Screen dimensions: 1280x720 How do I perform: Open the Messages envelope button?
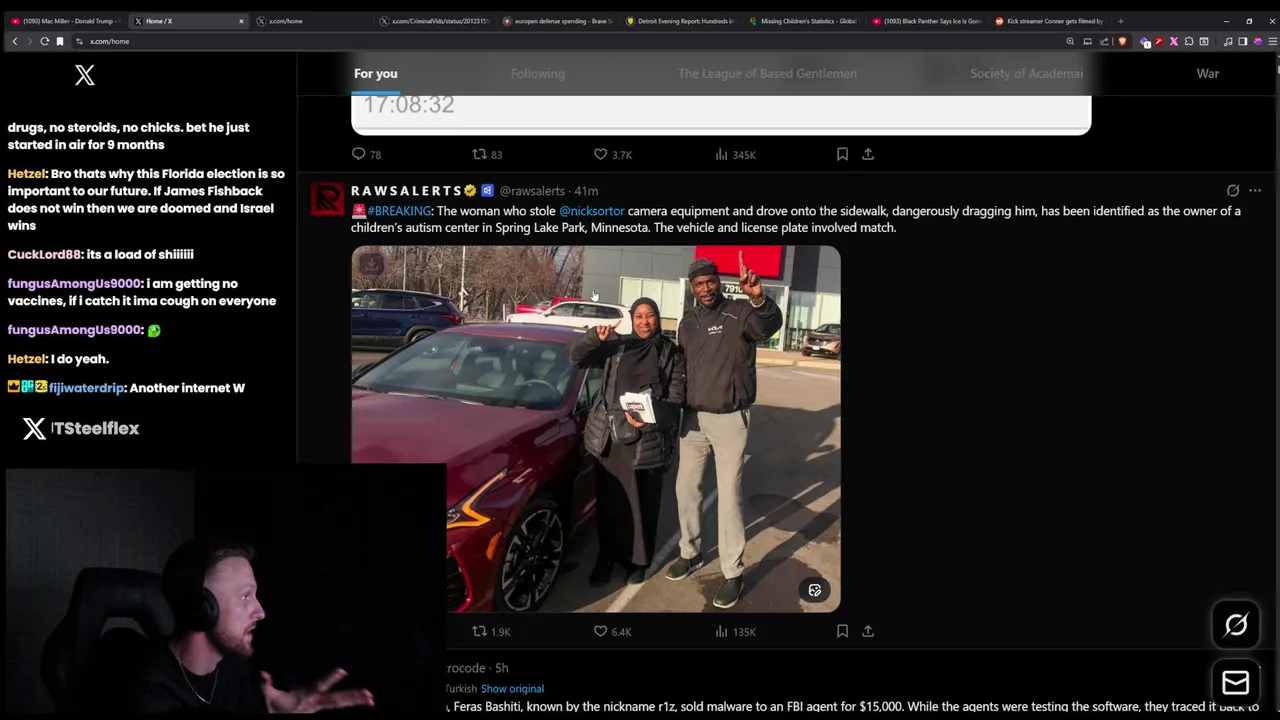pos(1236,682)
